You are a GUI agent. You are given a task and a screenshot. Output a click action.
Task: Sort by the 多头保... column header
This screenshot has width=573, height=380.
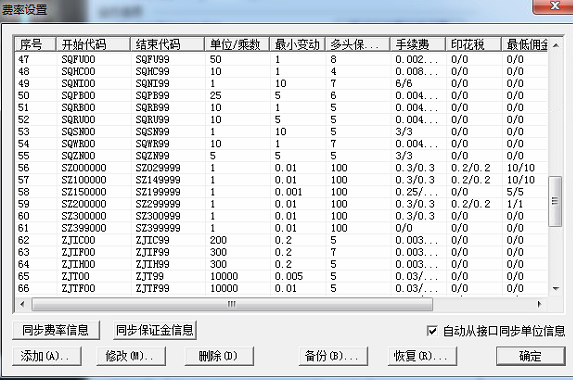(x=358, y=45)
